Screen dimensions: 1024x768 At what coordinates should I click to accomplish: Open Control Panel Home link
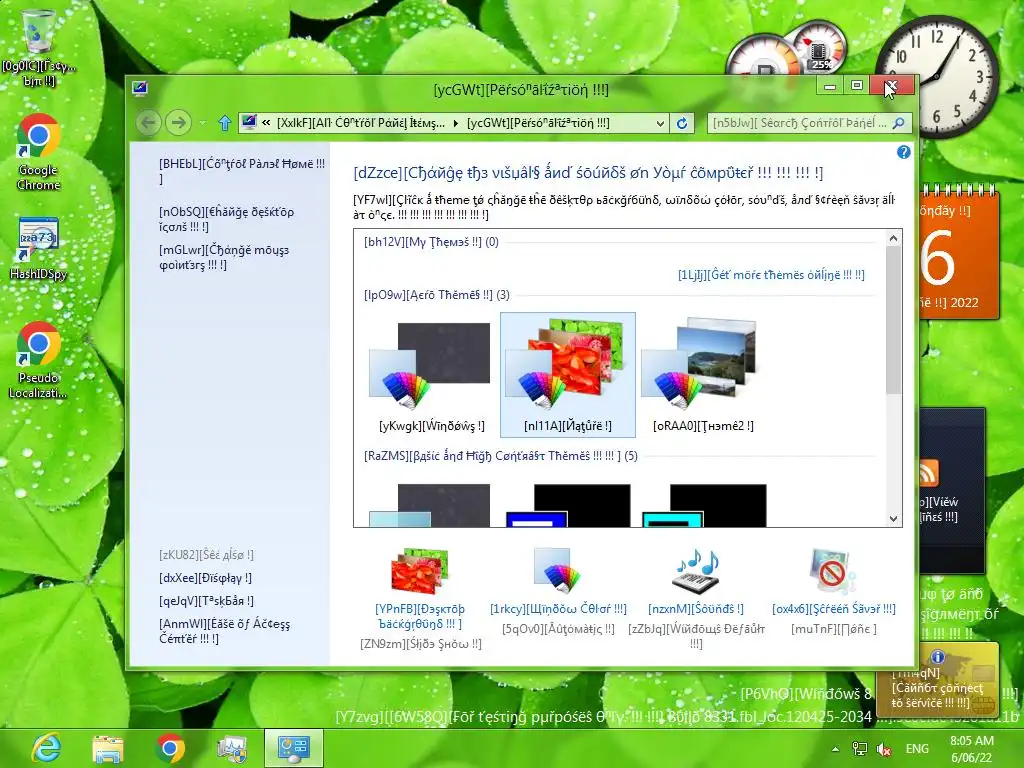pos(242,171)
